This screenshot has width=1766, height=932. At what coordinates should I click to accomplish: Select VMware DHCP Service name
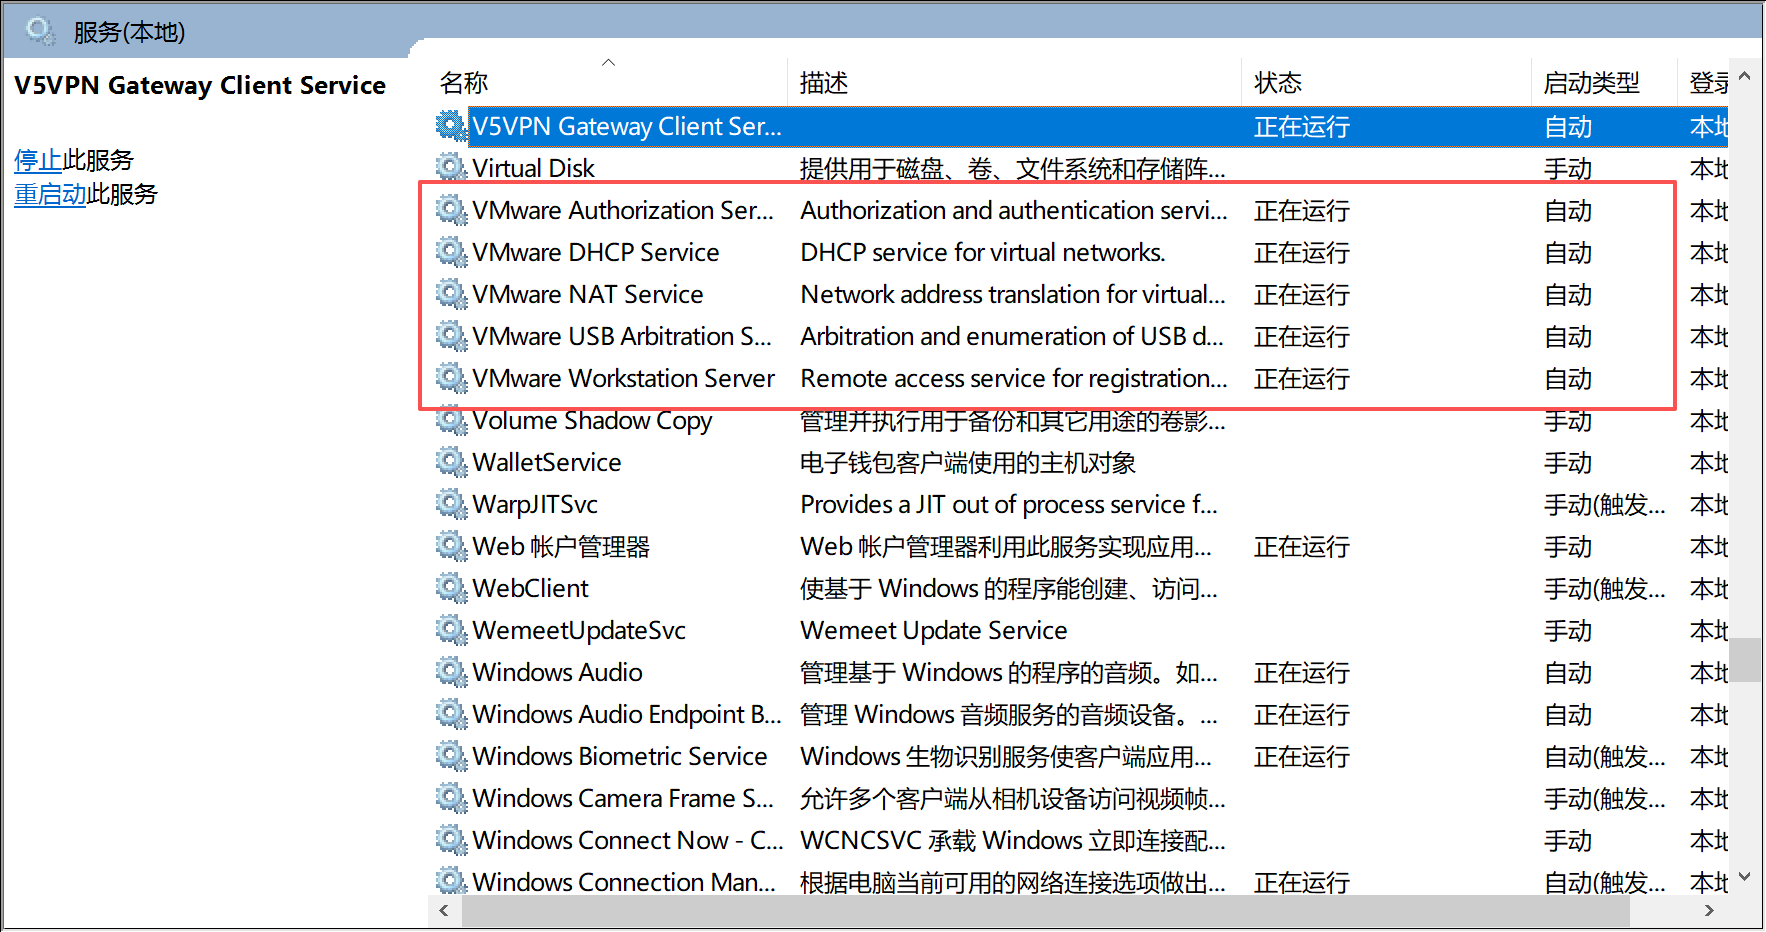click(596, 252)
